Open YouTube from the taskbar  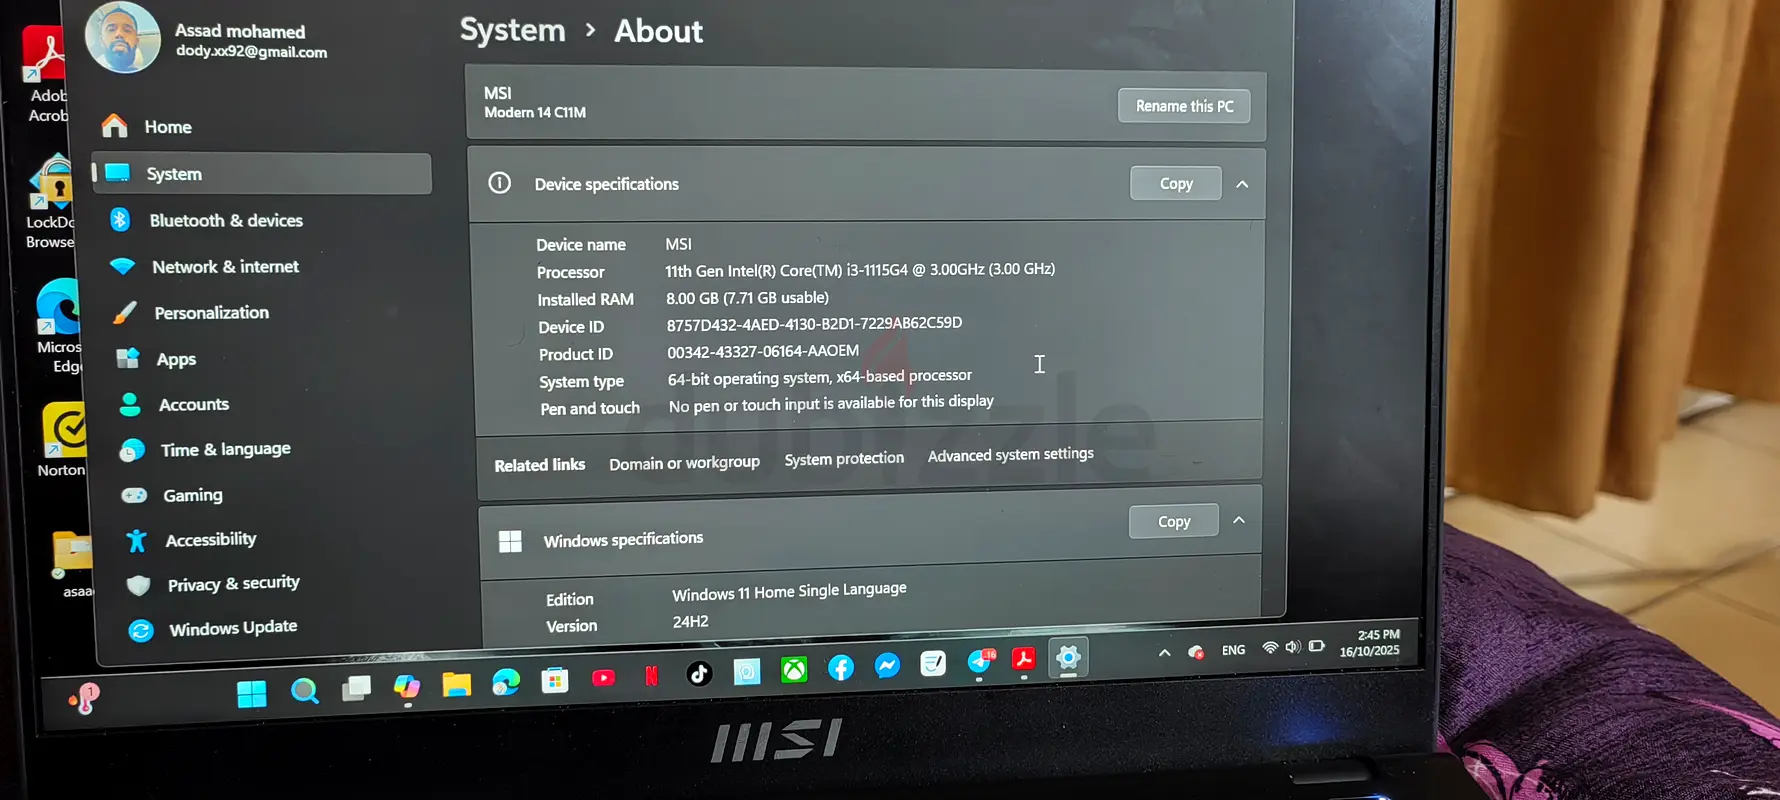(x=603, y=678)
